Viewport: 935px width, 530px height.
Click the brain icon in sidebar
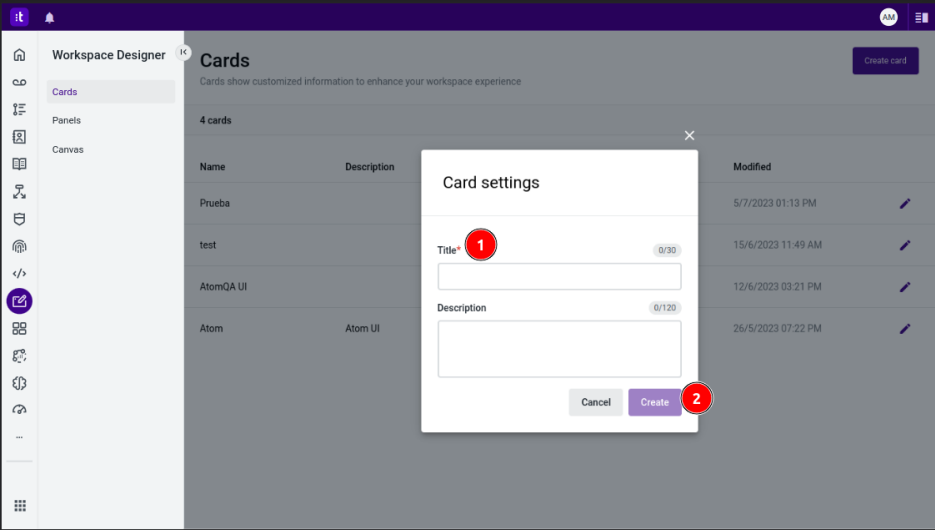(19, 383)
